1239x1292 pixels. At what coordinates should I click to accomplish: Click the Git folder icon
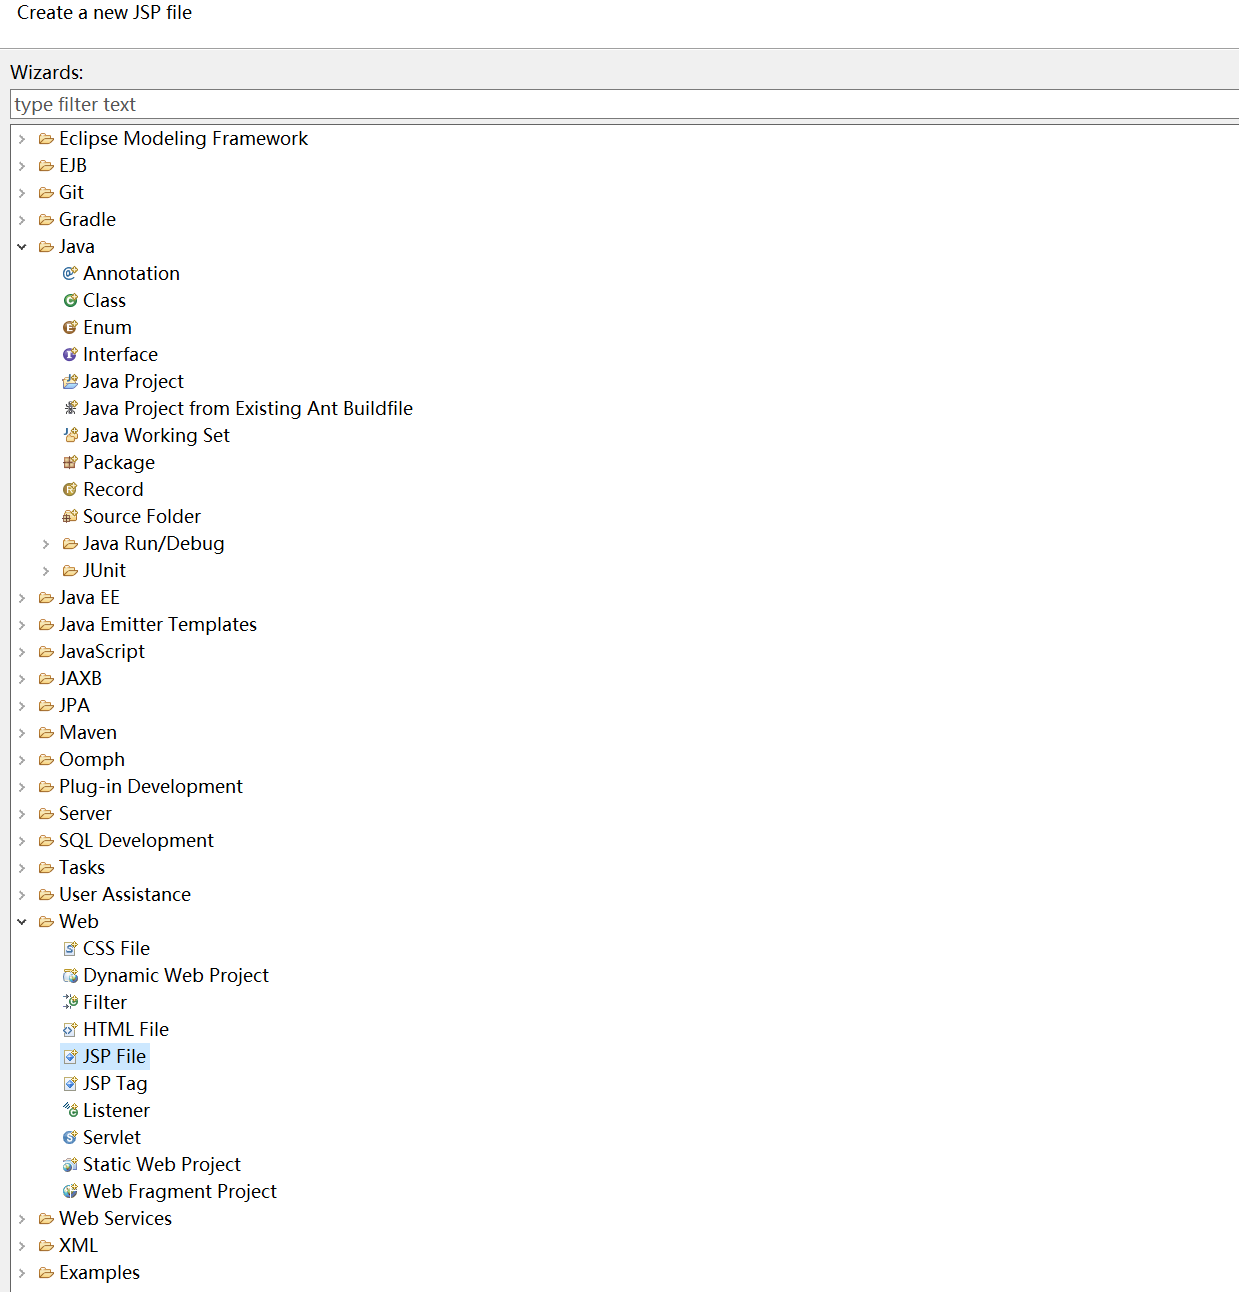pyautogui.click(x=46, y=192)
